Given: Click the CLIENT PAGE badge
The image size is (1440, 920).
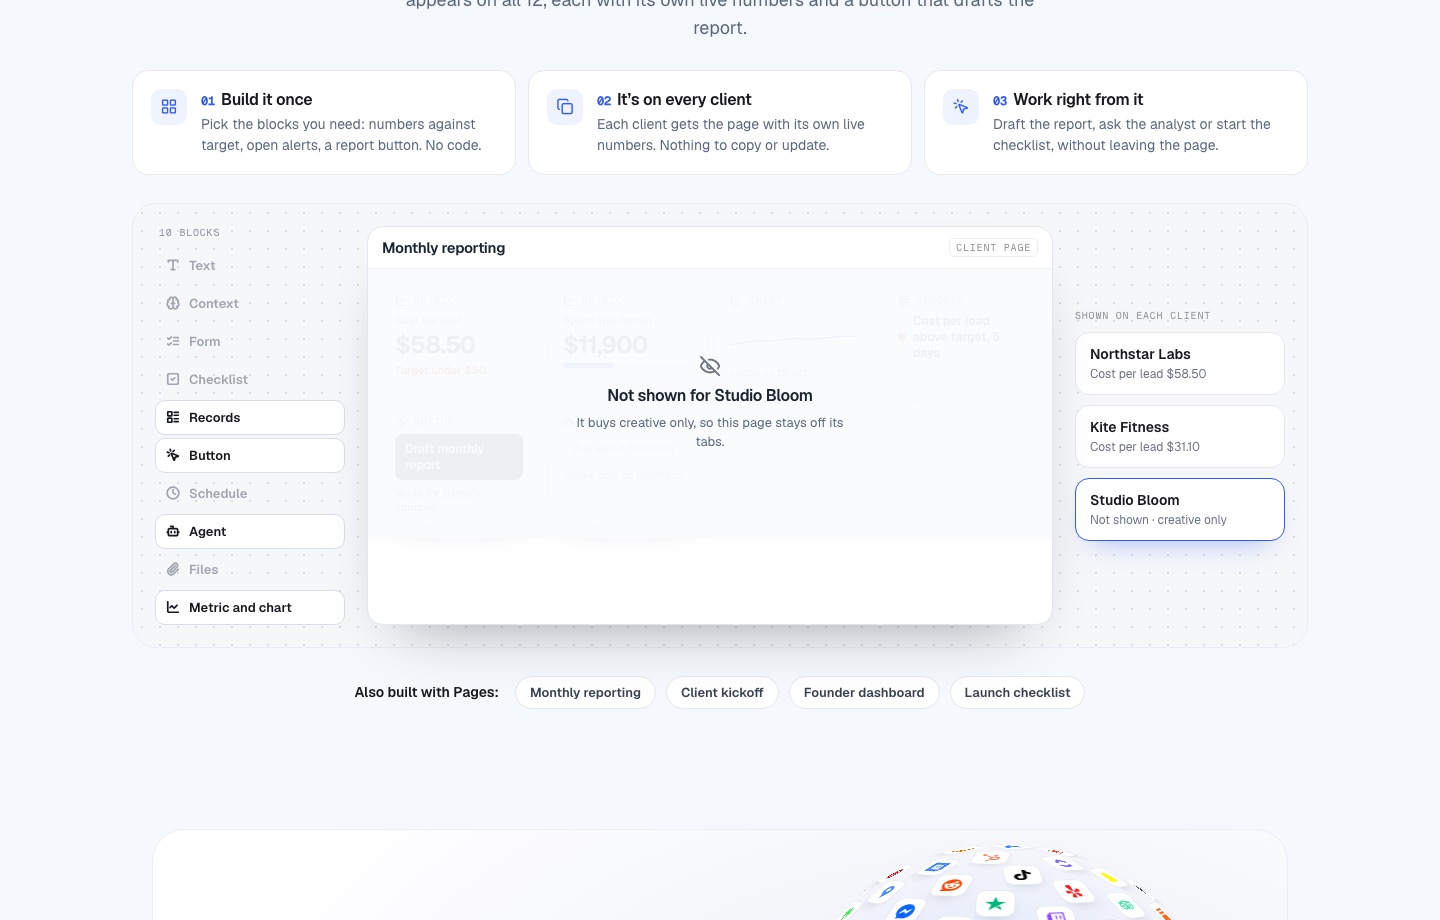Looking at the screenshot, I should pyautogui.click(x=993, y=248).
